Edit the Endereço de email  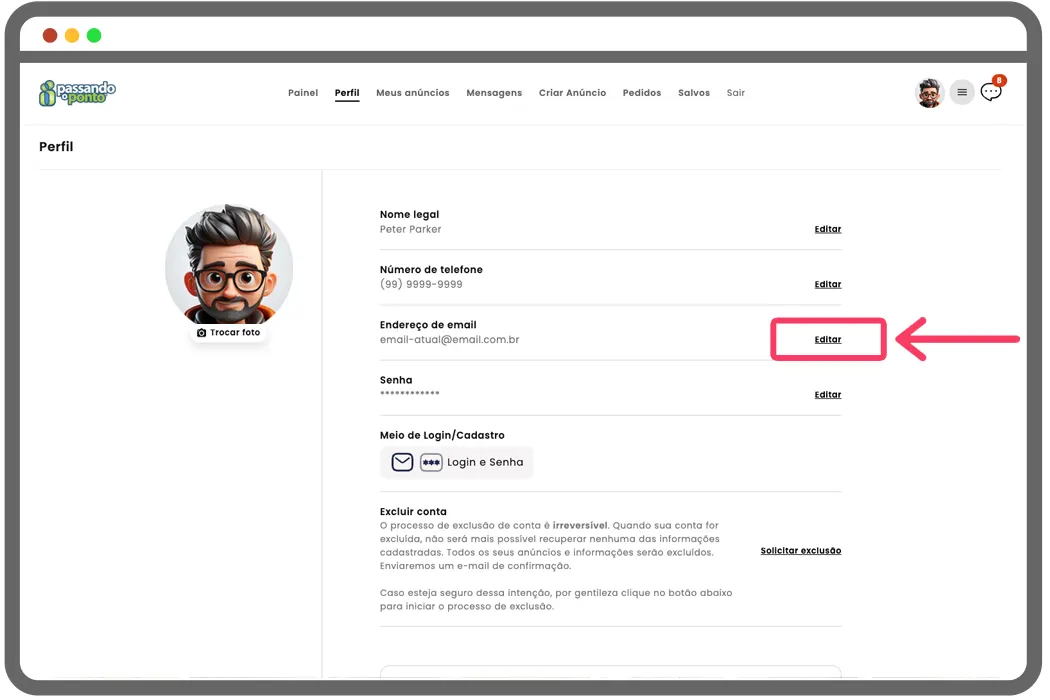tap(828, 339)
